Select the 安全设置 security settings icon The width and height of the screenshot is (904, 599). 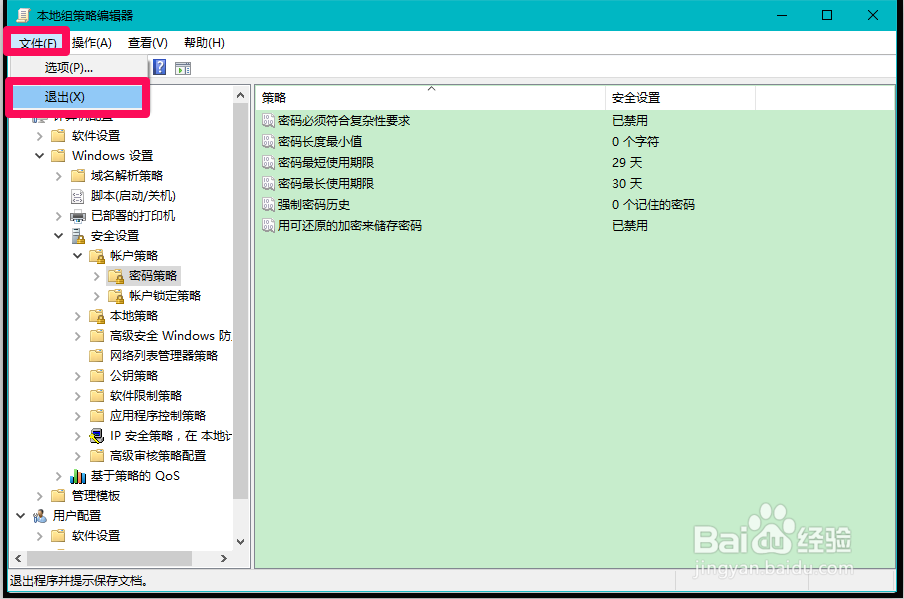pyautogui.click(x=78, y=235)
